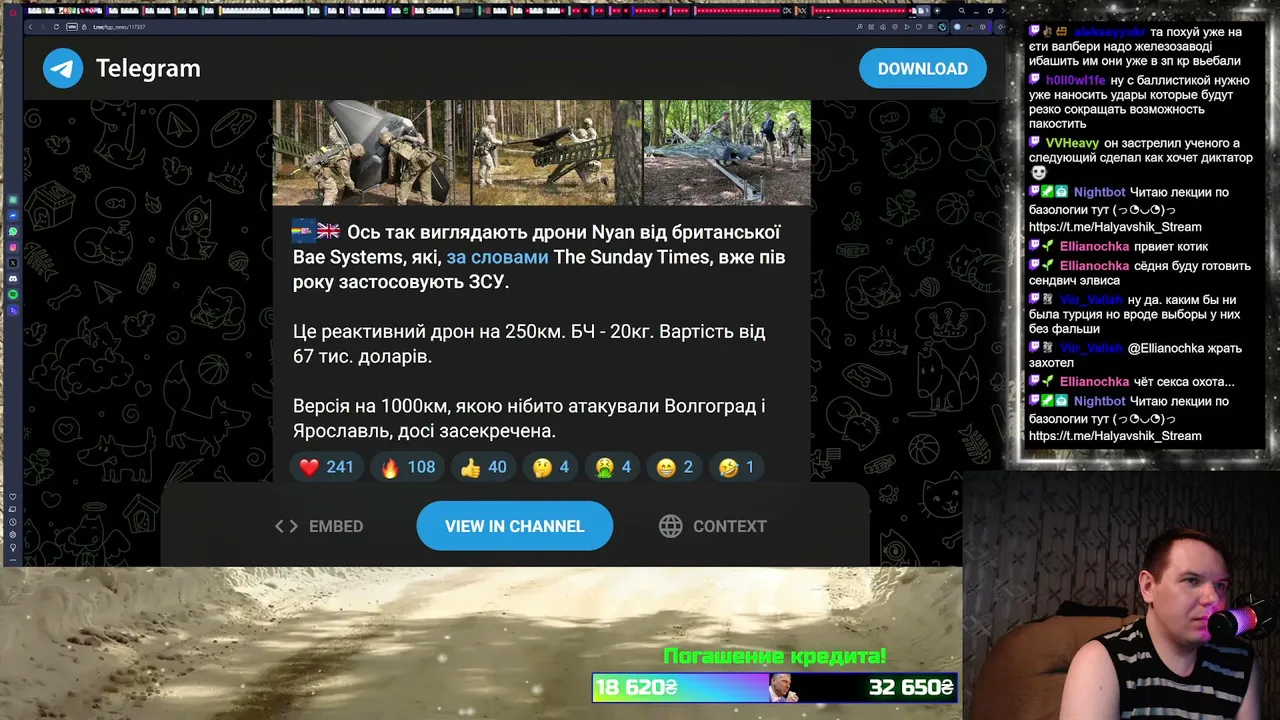The height and width of the screenshot is (720, 1280).
Task: Click the DOWNLOAD button
Action: tap(922, 68)
